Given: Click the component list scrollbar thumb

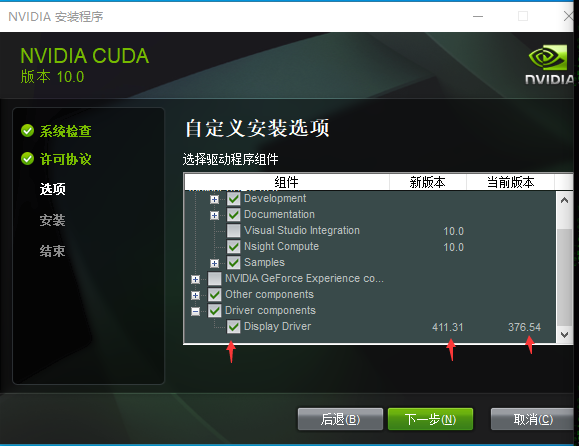Looking at the screenshot, I should click(x=564, y=278).
